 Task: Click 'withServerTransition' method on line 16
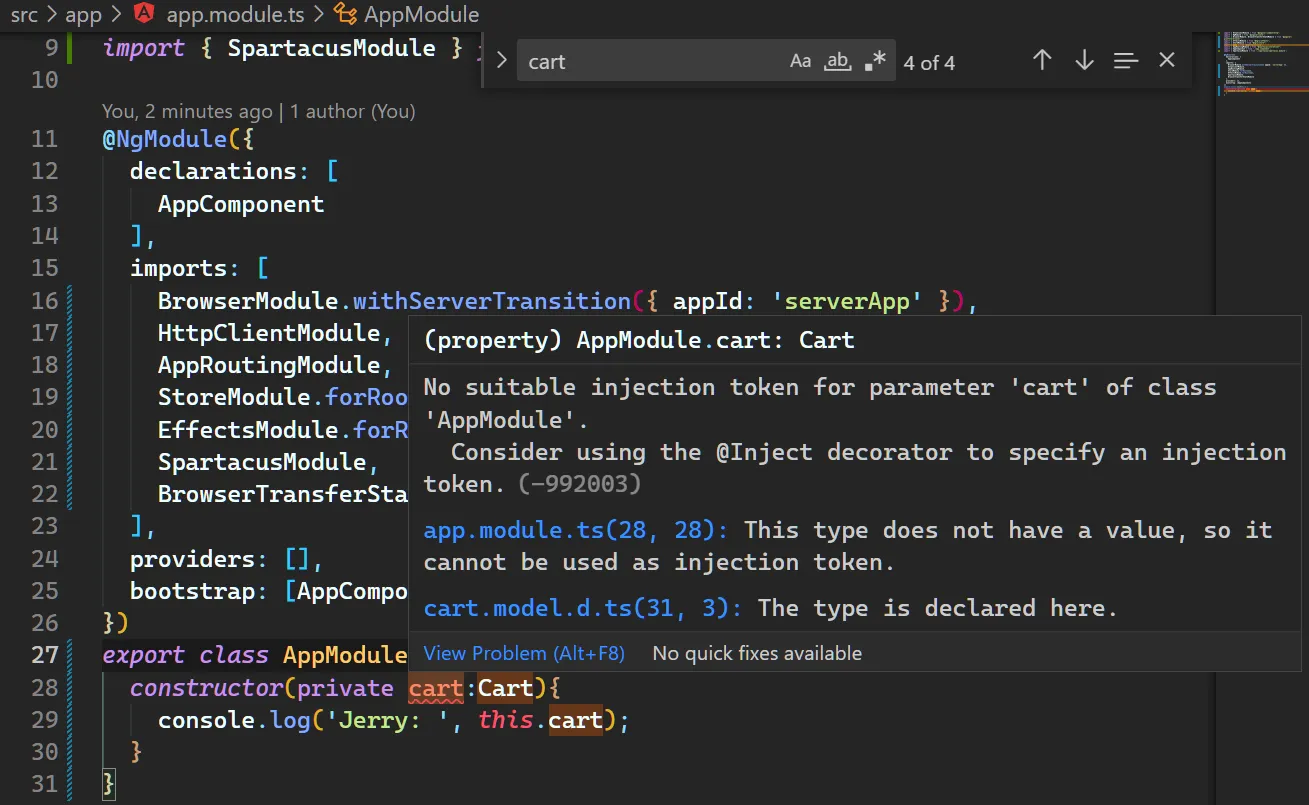click(x=492, y=301)
